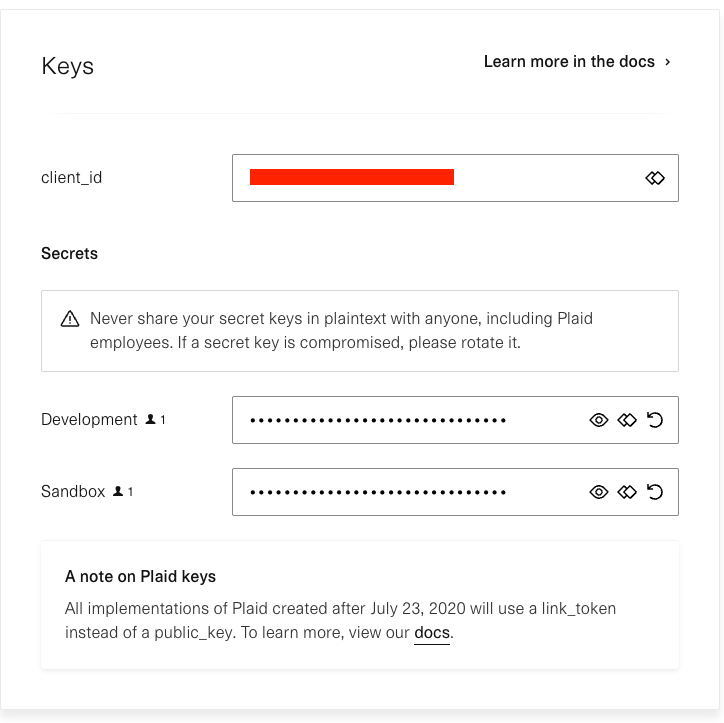This screenshot has height=723, width=724.
Task: Copy the client_id value
Action: click(x=655, y=178)
